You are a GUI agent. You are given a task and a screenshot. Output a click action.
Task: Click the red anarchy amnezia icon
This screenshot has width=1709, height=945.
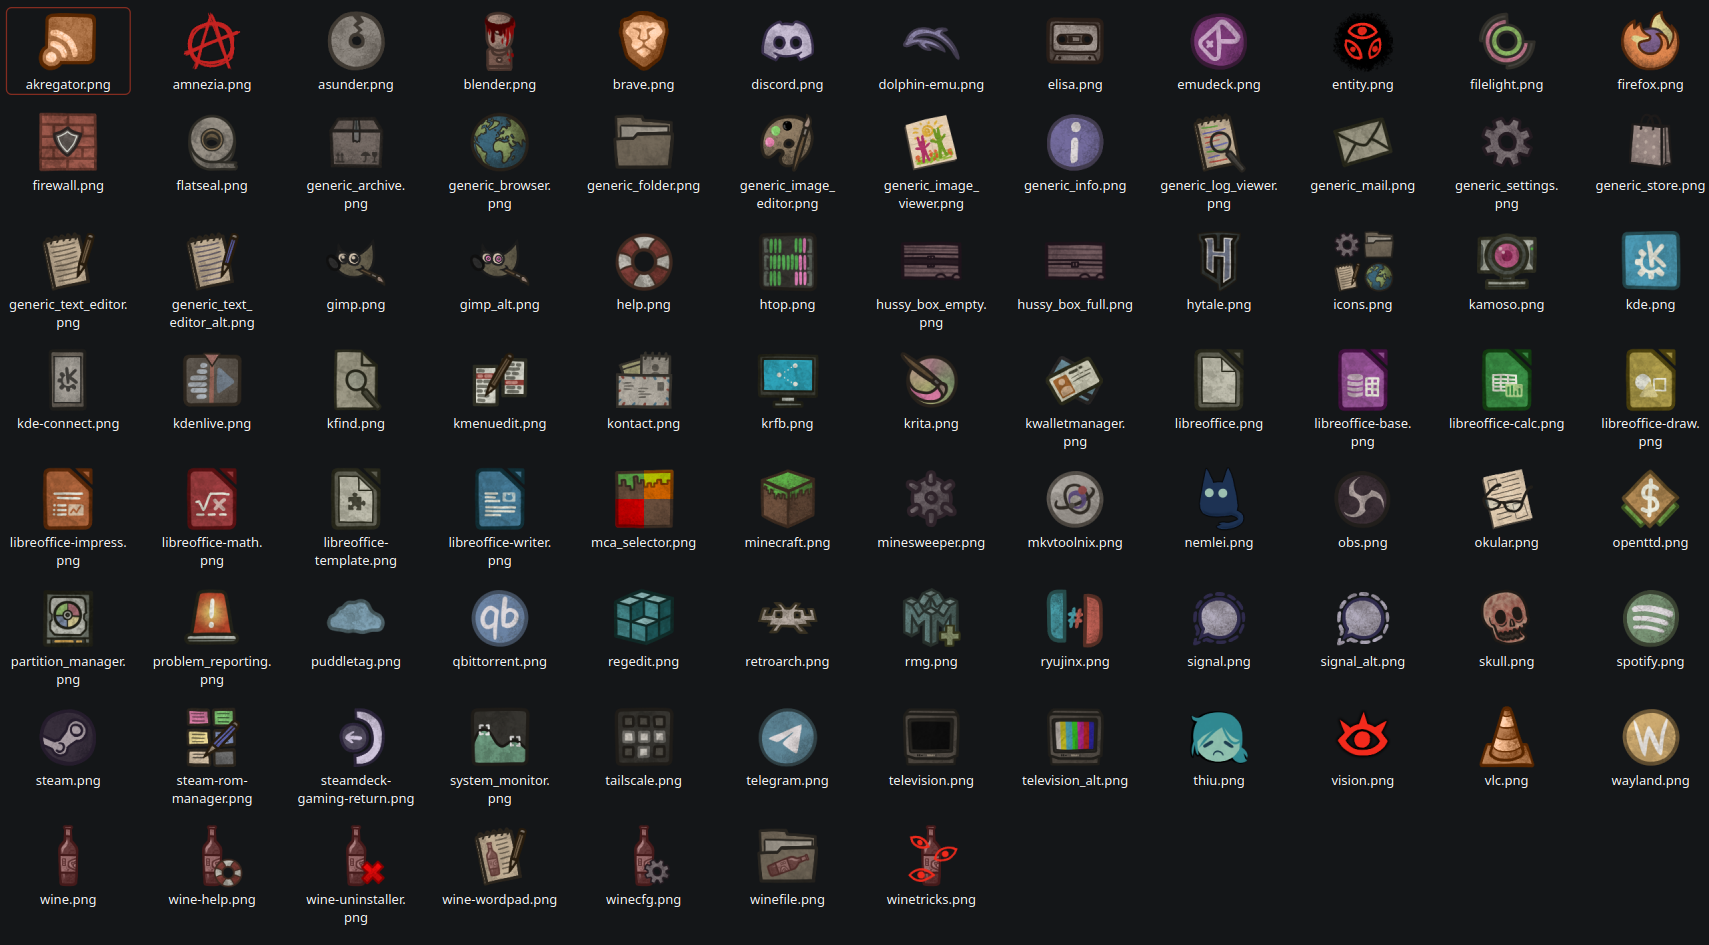pyautogui.click(x=212, y=41)
